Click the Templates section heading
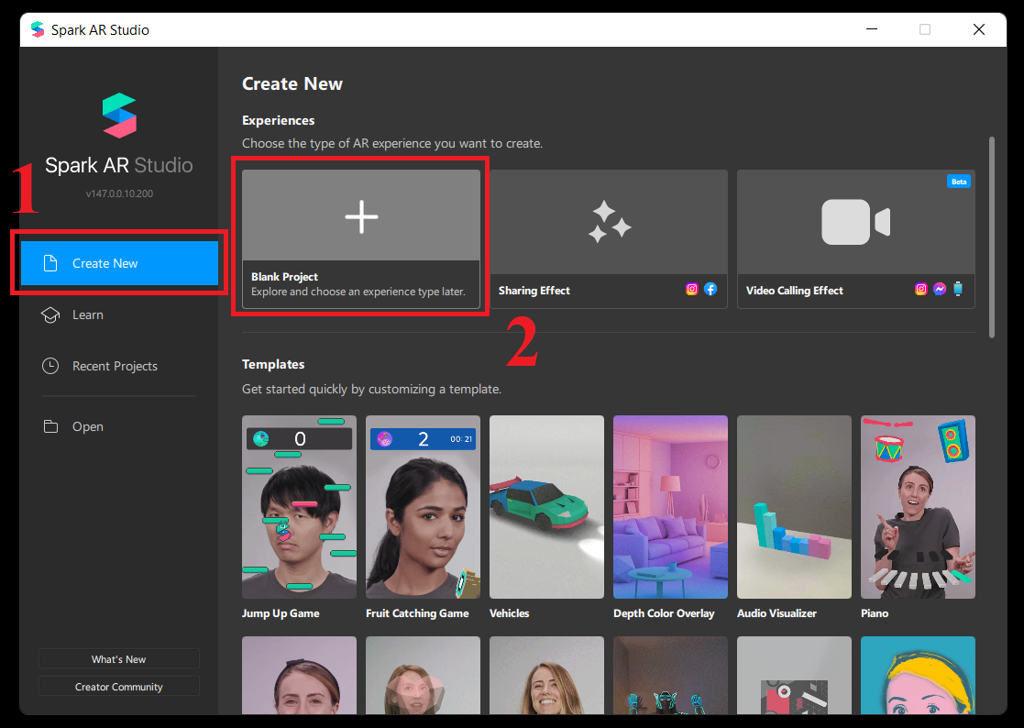Image resolution: width=1024 pixels, height=728 pixels. tap(273, 364)
